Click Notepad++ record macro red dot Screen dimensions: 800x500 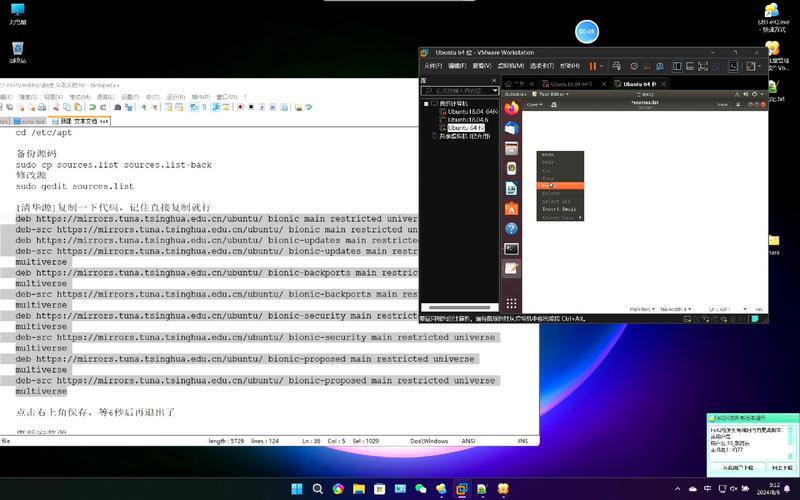(x=240, y=107)
